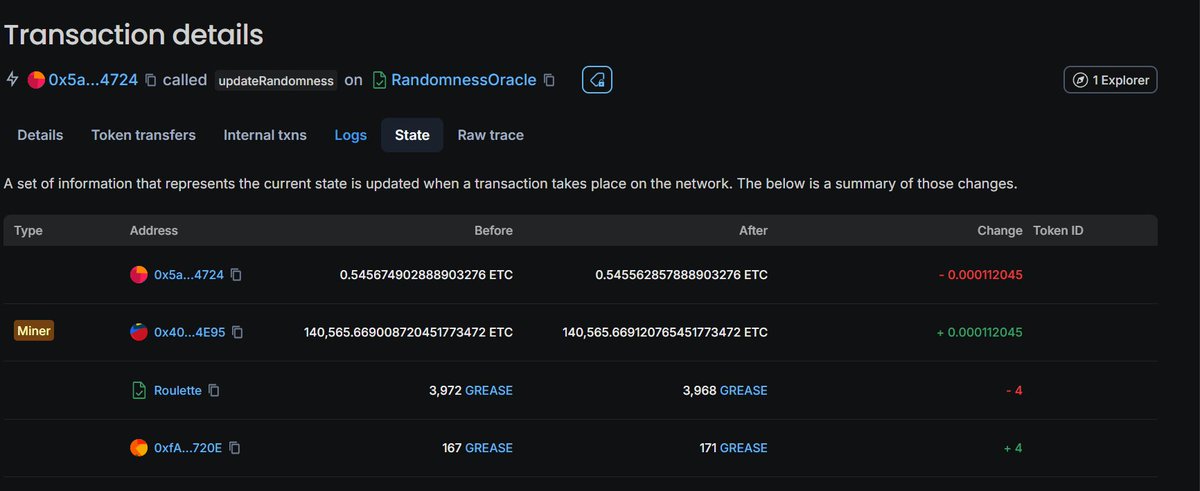Click the updateRandomness method badge
The image size is (1200, 491).
pyautogui.click(x=276, y=81)
